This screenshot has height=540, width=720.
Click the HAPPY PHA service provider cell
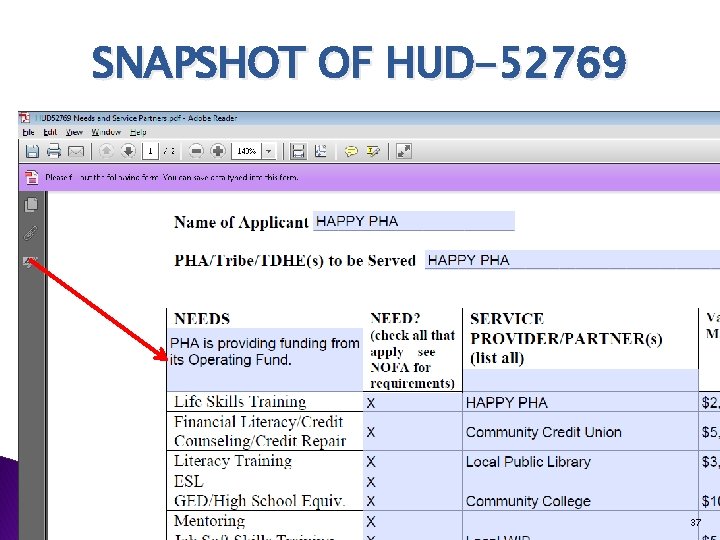pyautogui.click(x=580, y=403)
